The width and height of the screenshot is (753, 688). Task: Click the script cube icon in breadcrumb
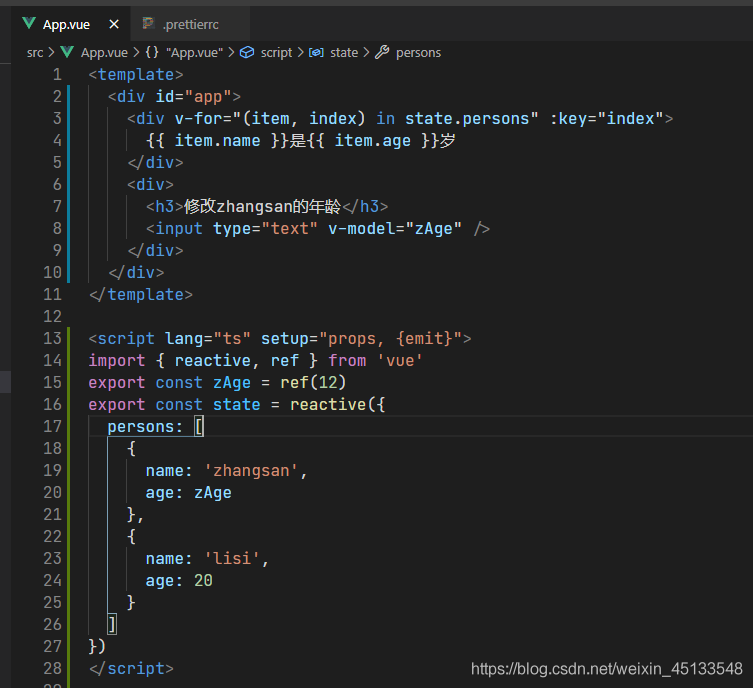[x=247, y=52]
